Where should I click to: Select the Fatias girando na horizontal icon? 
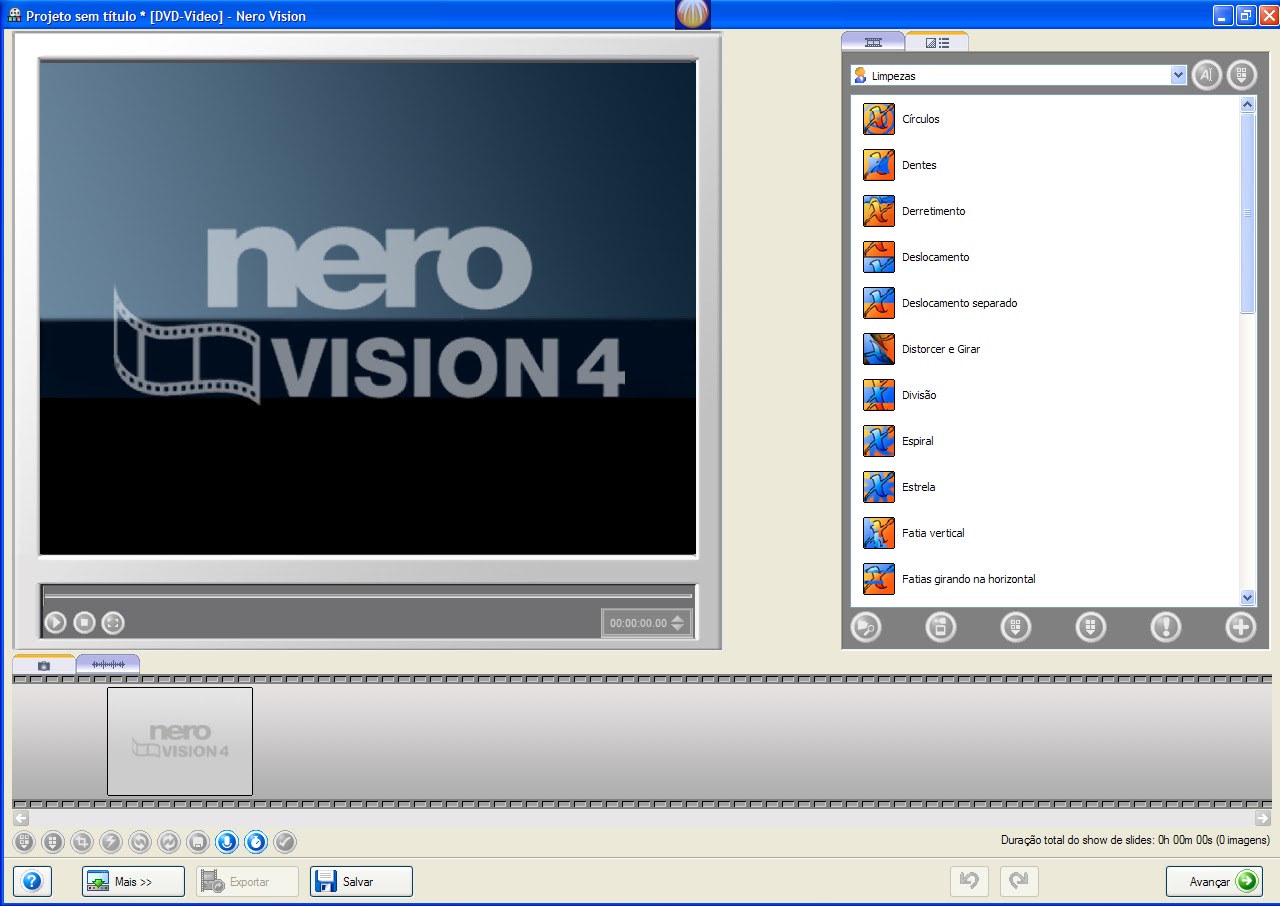[879, 579]
